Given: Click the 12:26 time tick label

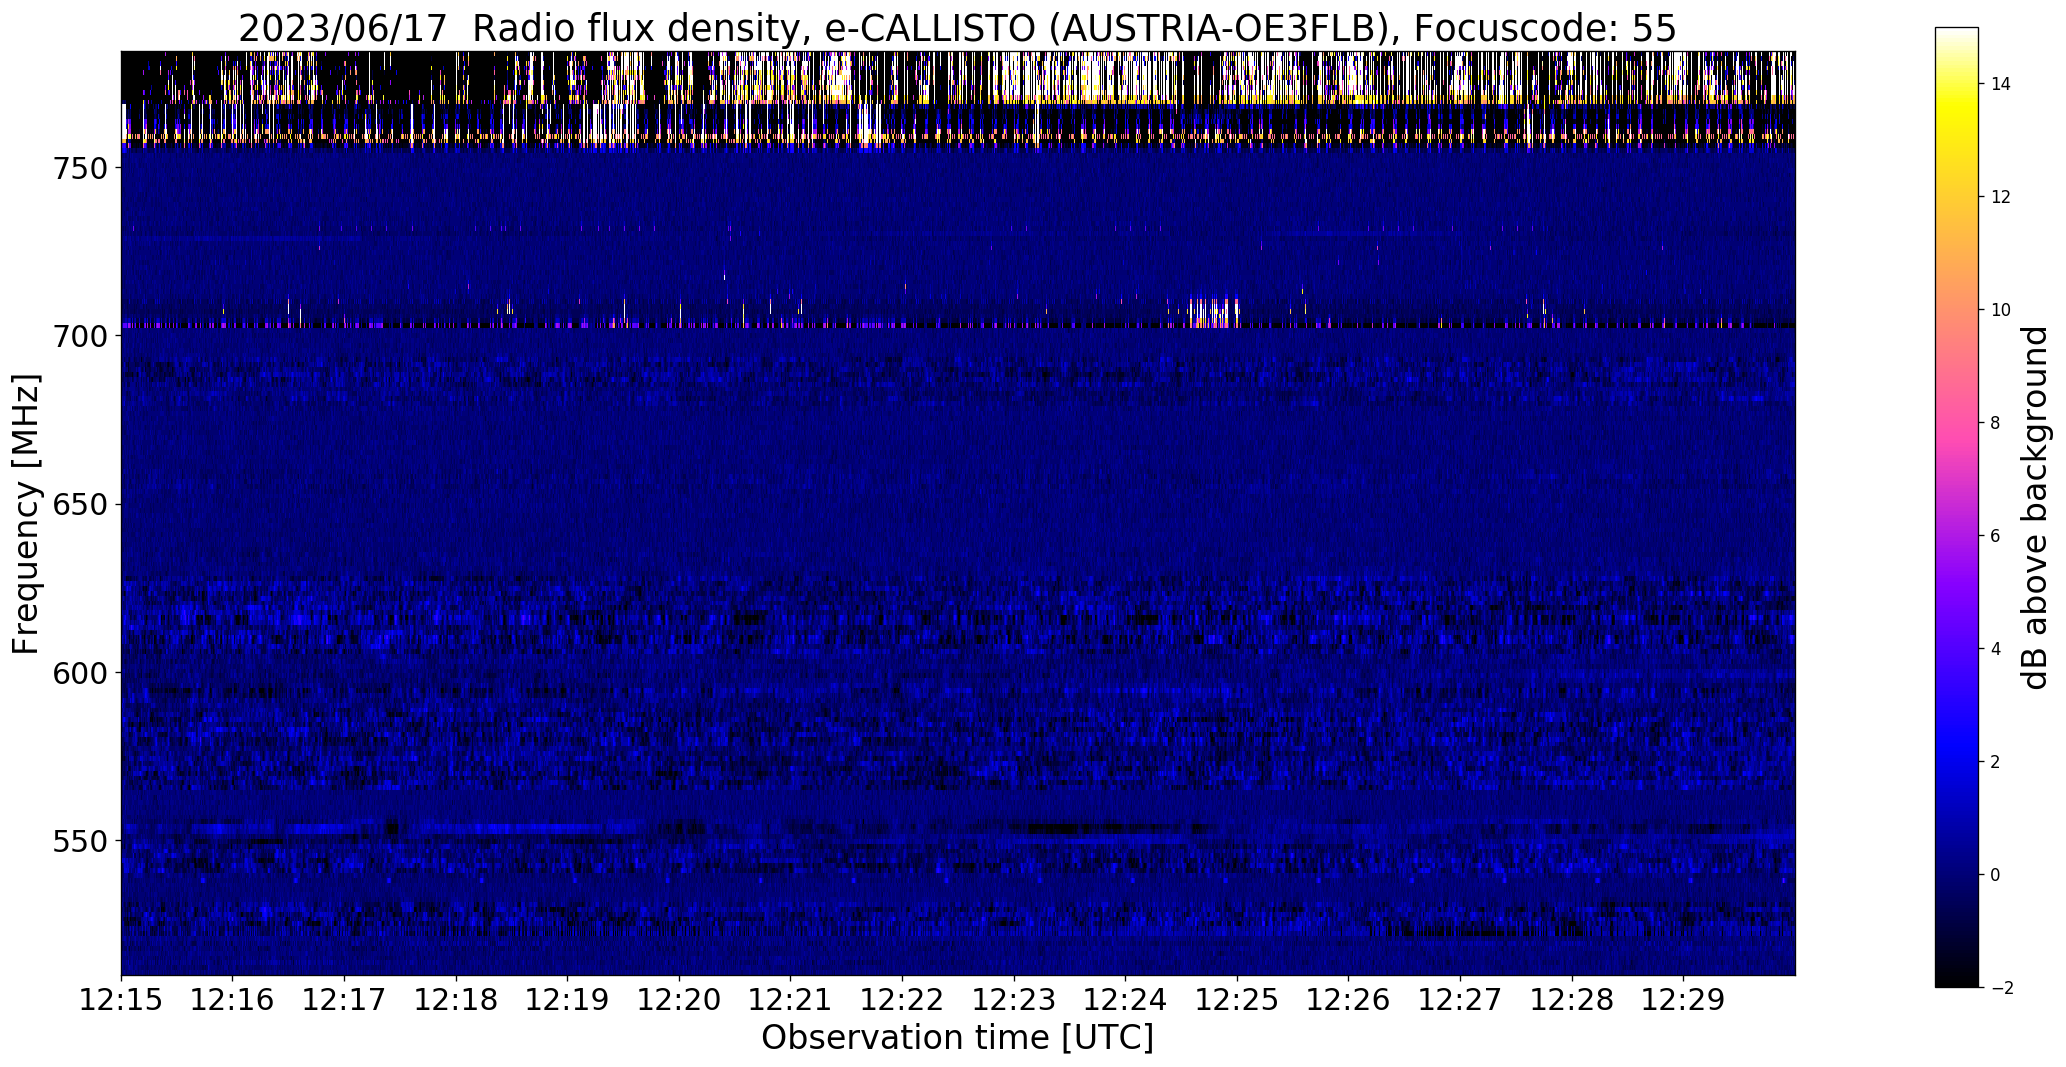Looking at the screenshot, I should (1349, 999).
